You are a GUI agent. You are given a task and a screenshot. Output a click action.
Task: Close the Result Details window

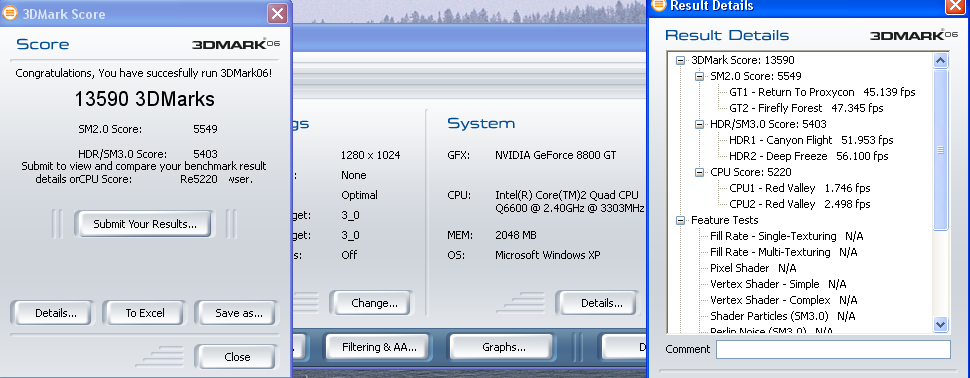click(x=955, y=6)
